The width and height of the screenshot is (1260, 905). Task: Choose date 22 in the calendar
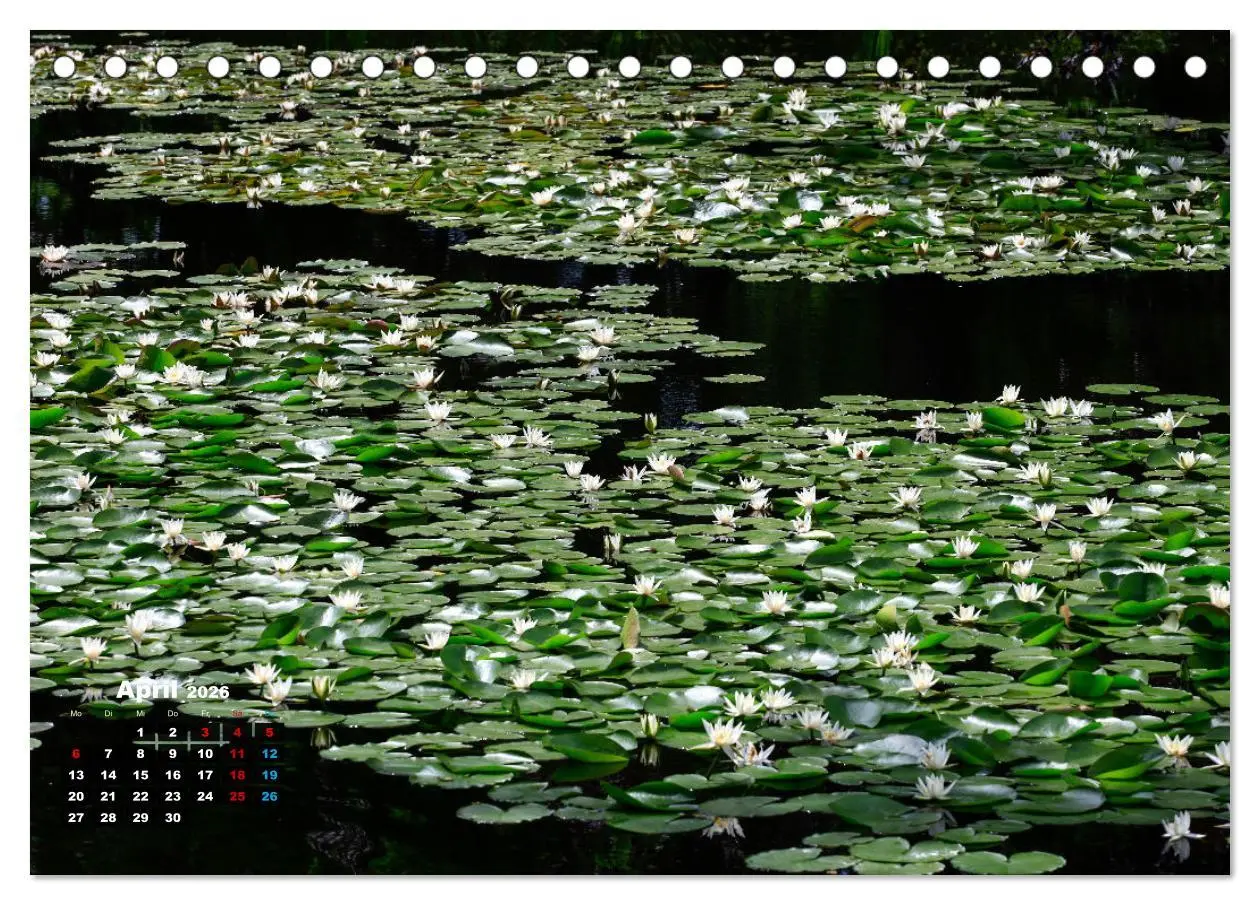coord(140,797)
